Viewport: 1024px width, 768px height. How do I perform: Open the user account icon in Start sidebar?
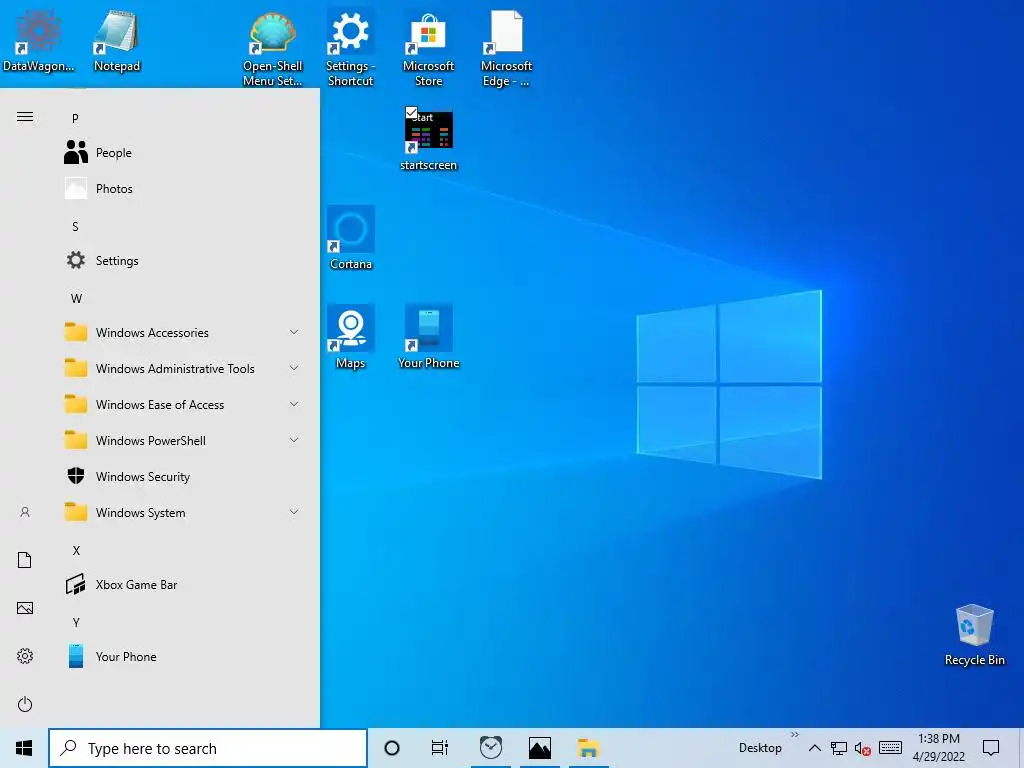(x=25, y=513)
